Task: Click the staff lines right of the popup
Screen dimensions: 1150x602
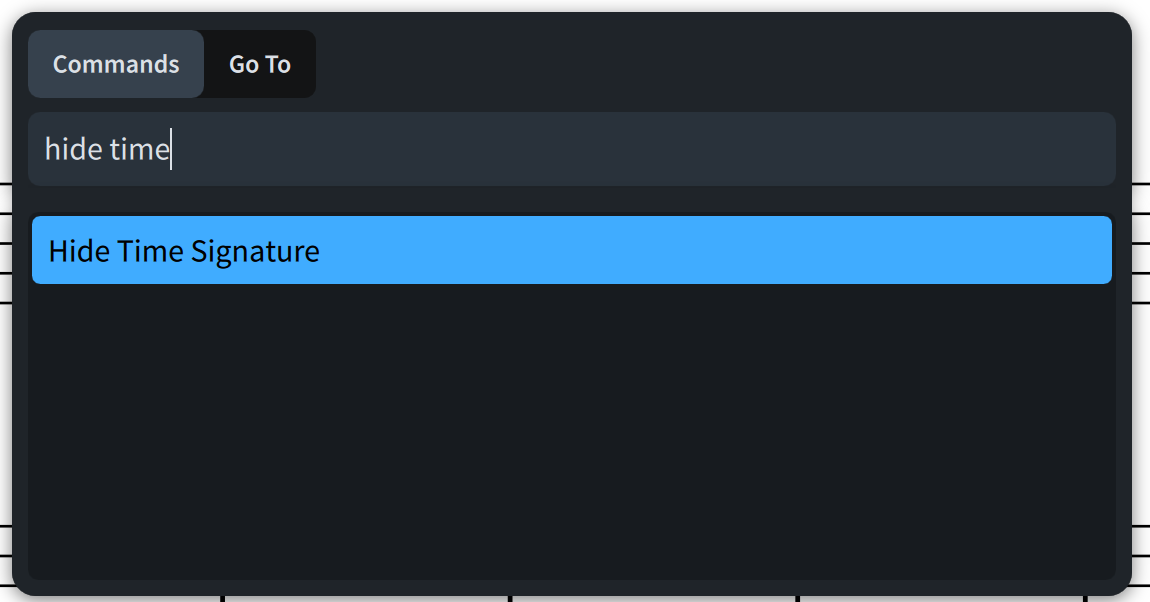Action: coord(1141,242)
